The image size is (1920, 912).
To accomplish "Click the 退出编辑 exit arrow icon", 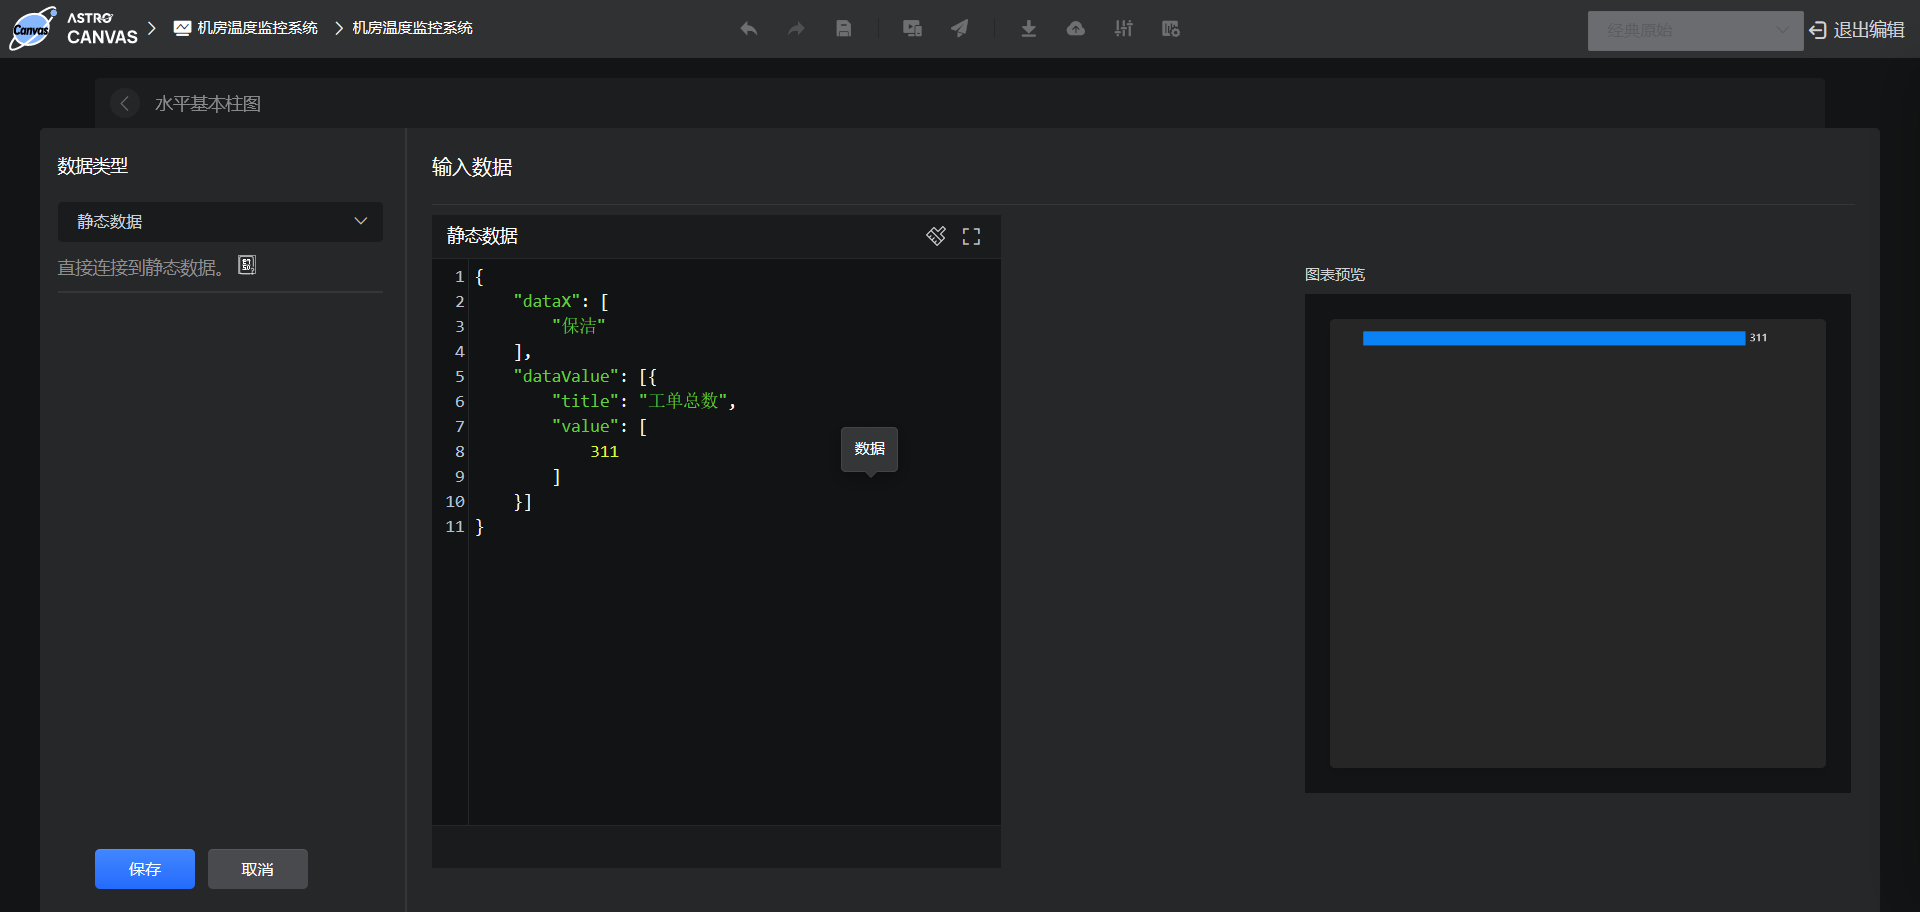I will (1818, 30).
